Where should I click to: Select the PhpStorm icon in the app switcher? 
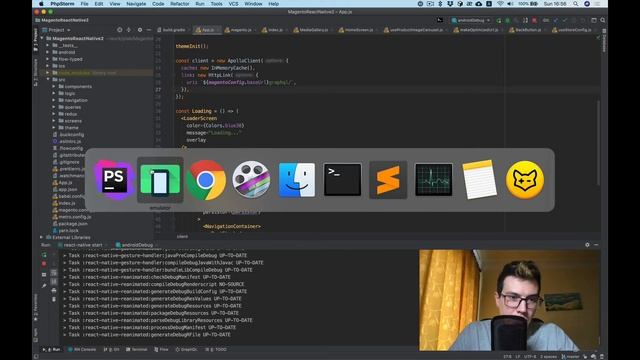[113, 180]
